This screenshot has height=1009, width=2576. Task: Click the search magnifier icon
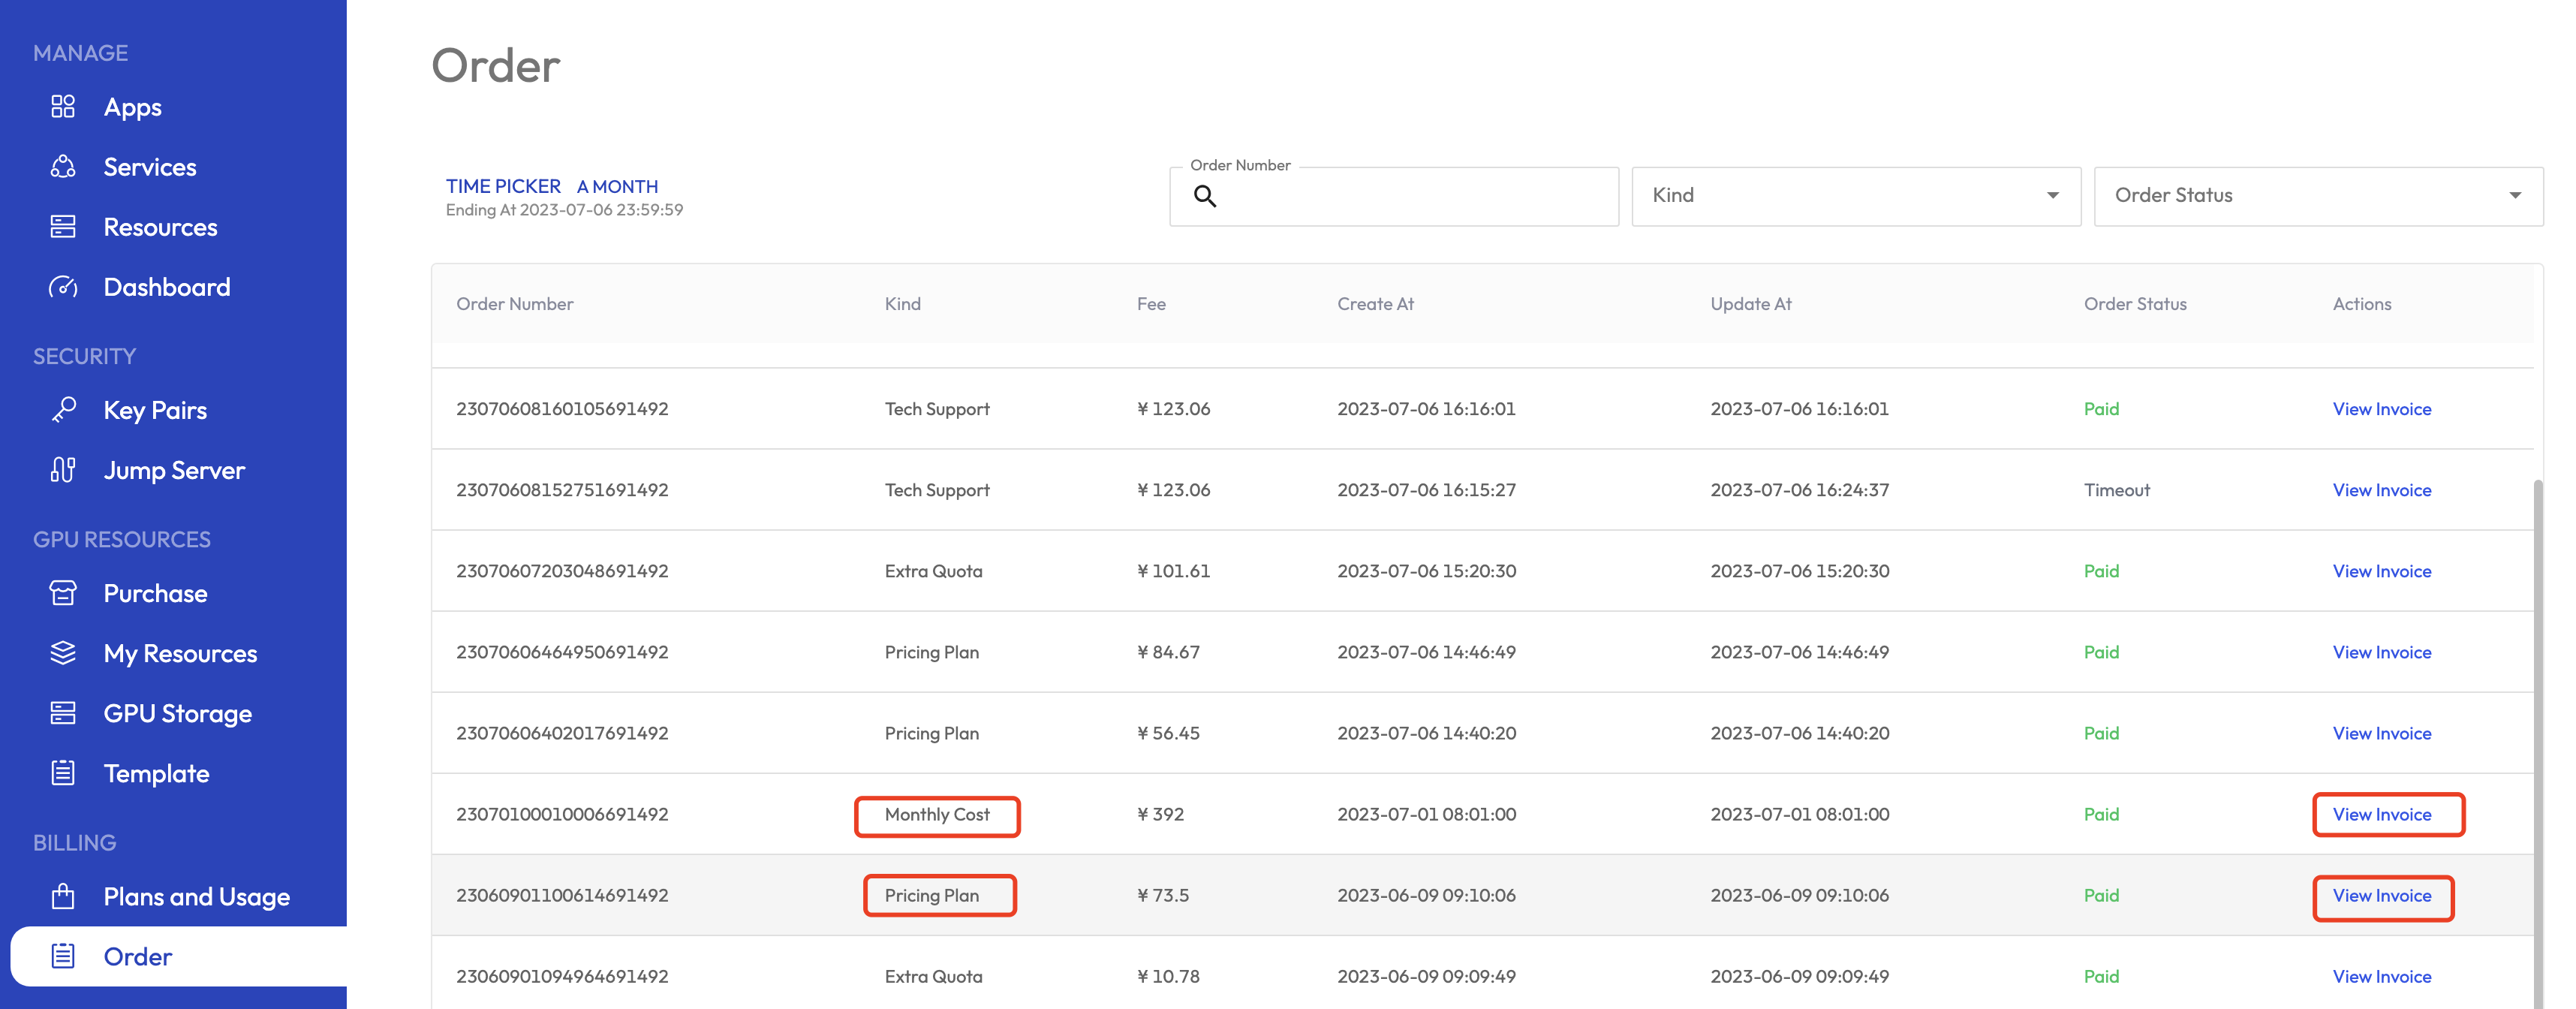[1205, 196]
